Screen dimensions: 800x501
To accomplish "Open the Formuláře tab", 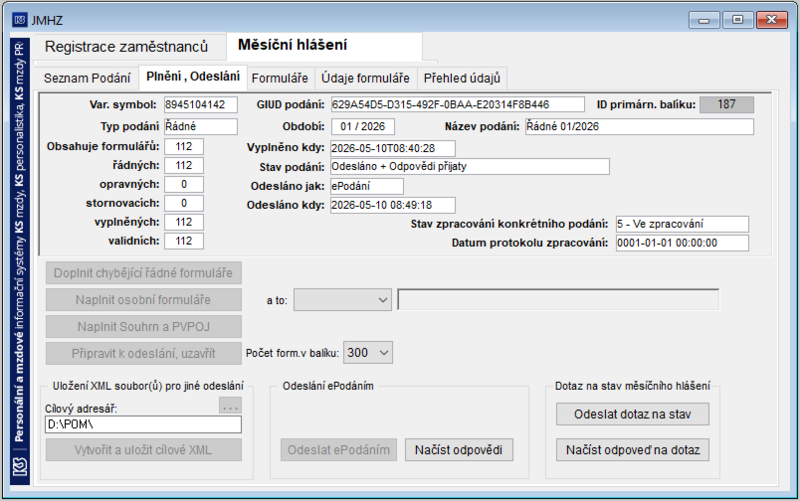I will click(x=280, y=78).
